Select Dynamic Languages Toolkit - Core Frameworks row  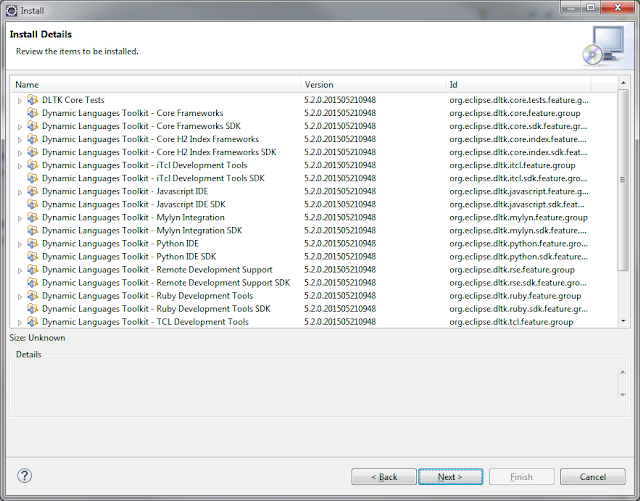(313, 113)
